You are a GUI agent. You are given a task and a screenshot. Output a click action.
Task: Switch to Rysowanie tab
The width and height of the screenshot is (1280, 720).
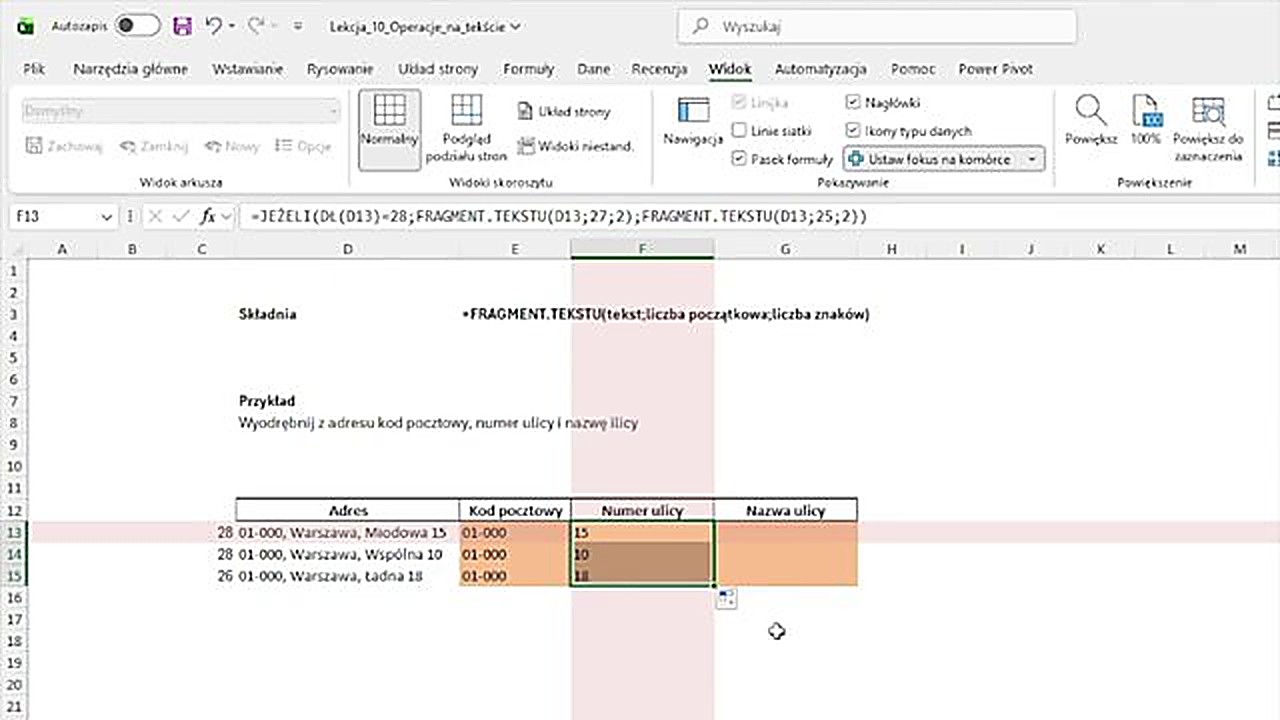click(x=340, y=69)
